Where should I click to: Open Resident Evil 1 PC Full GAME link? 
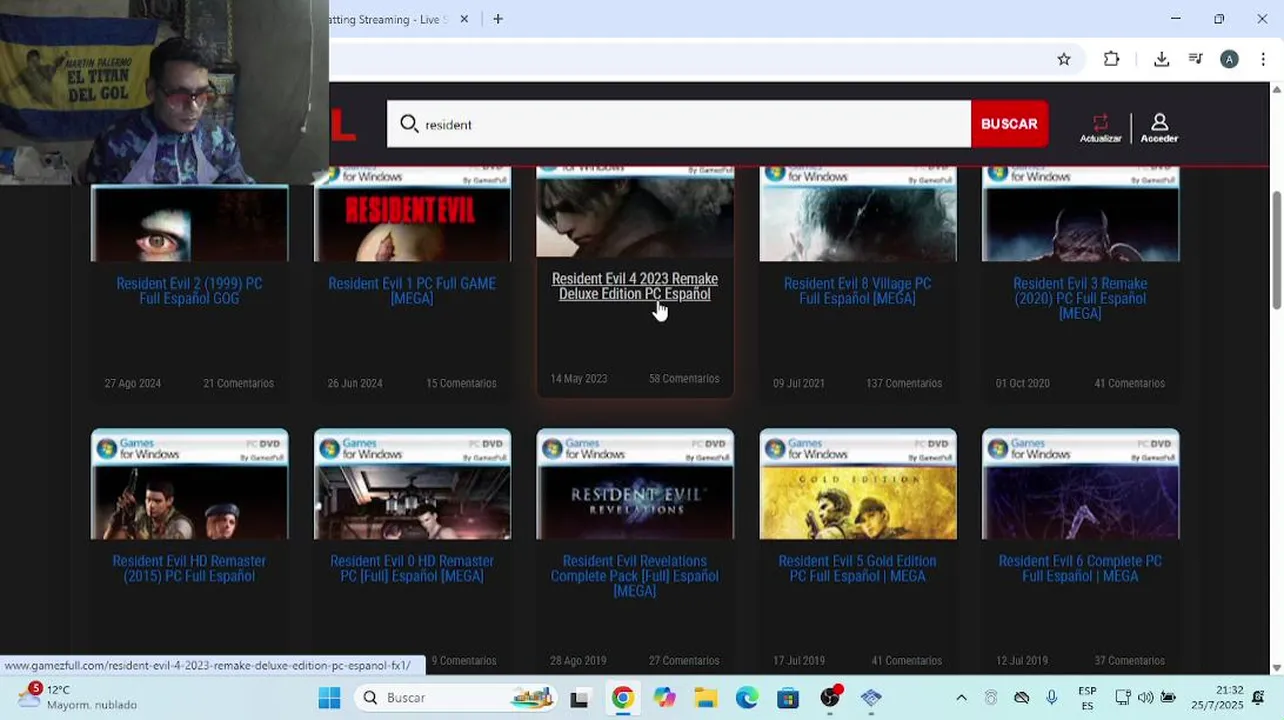tap(412, 291)
